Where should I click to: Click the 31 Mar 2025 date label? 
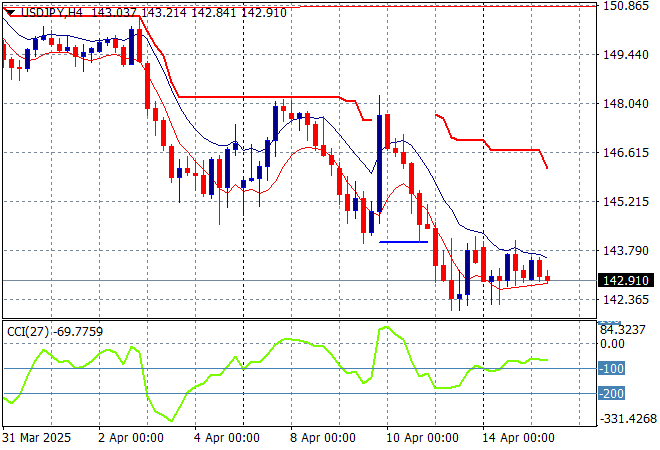click(x=37, y=438)
